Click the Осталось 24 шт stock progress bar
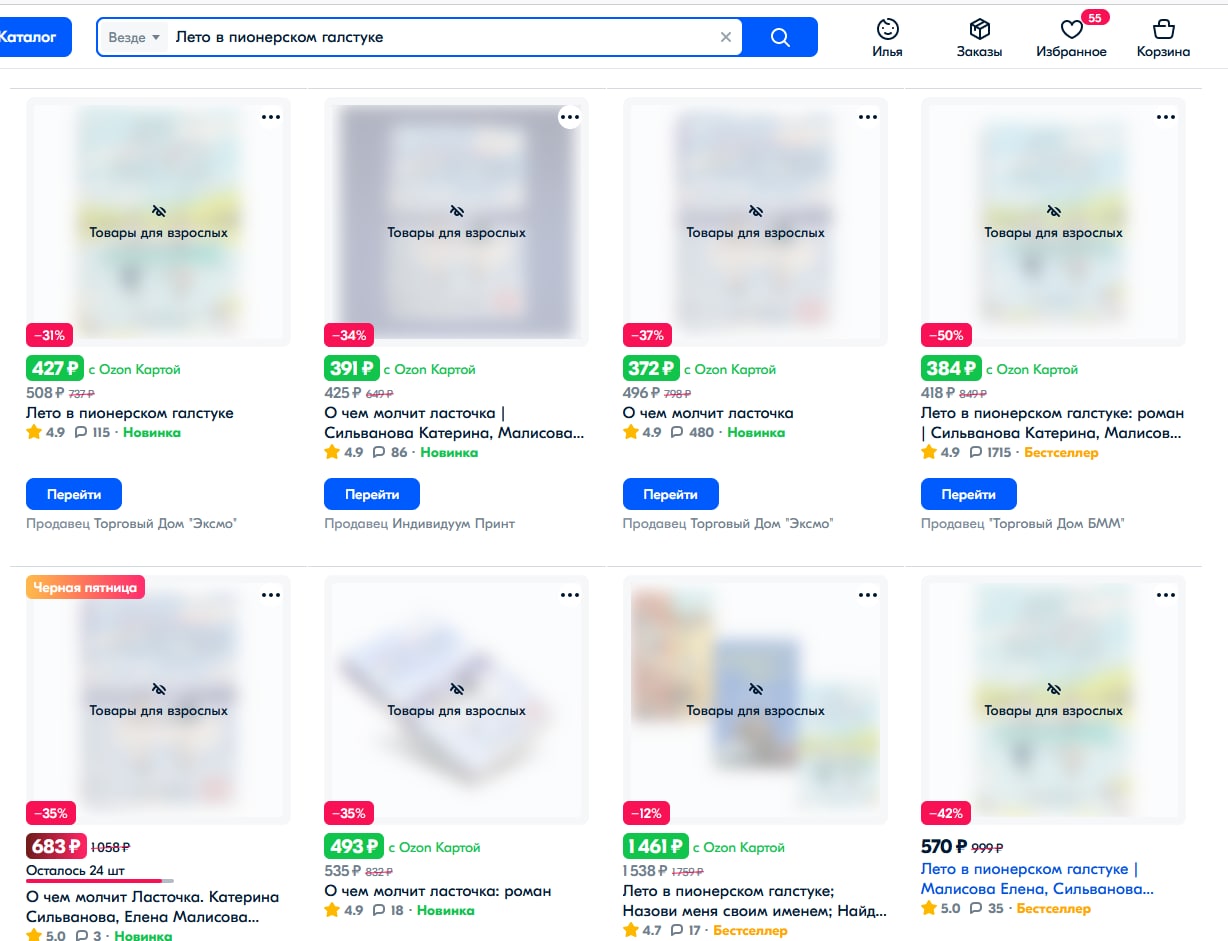 tap(100, 881)
